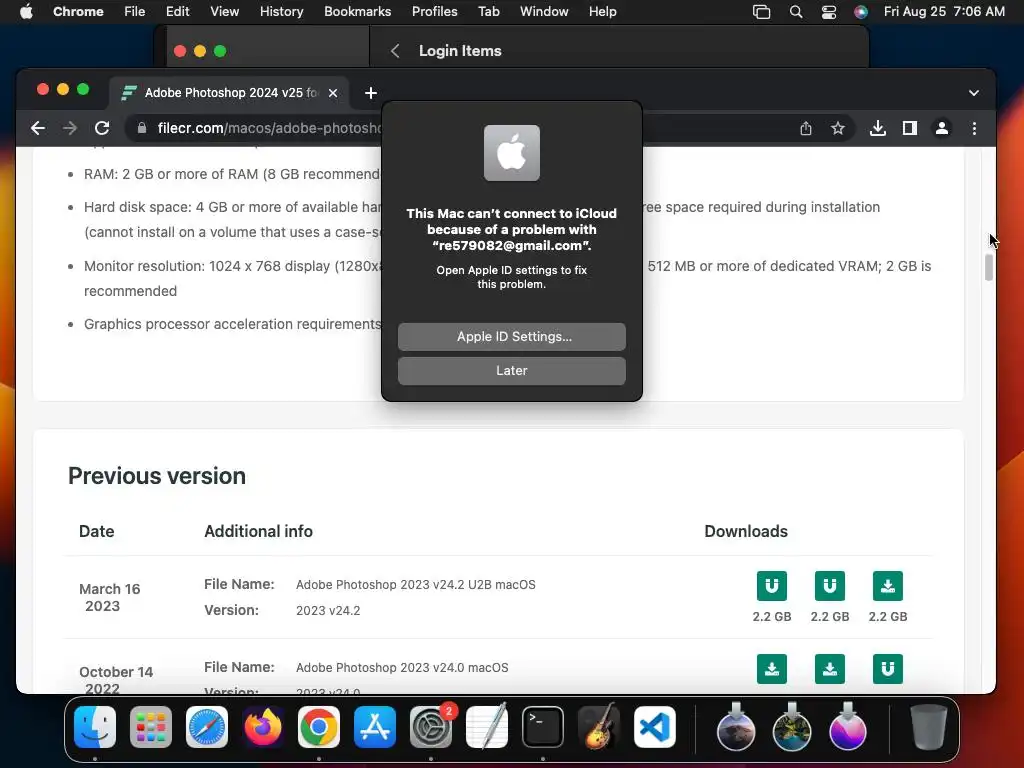Click the Big Sur installer in dock
The image size is (1024, 768).
[x=792, y=727]
